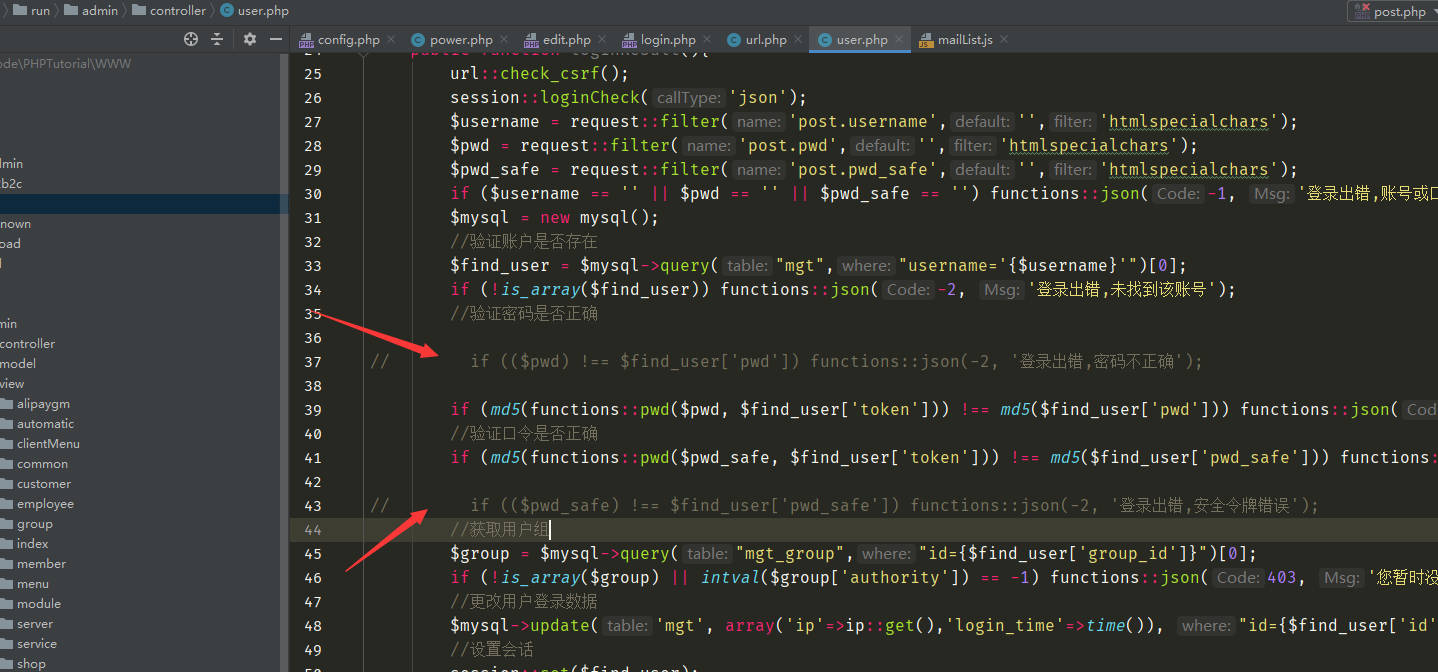This screenshot has height=672, width=1438.
Task: Click the comment '//验证账户是否存在'
Action: point(524,242)
